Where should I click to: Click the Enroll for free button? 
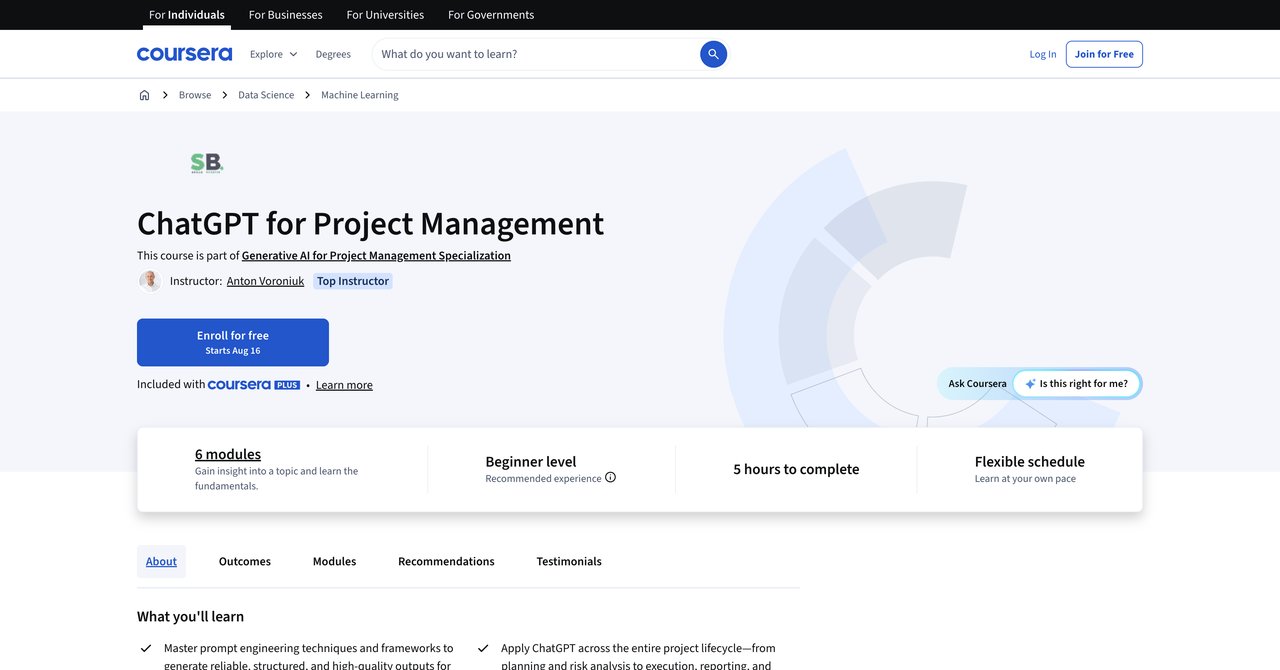[x=233, y=343]
